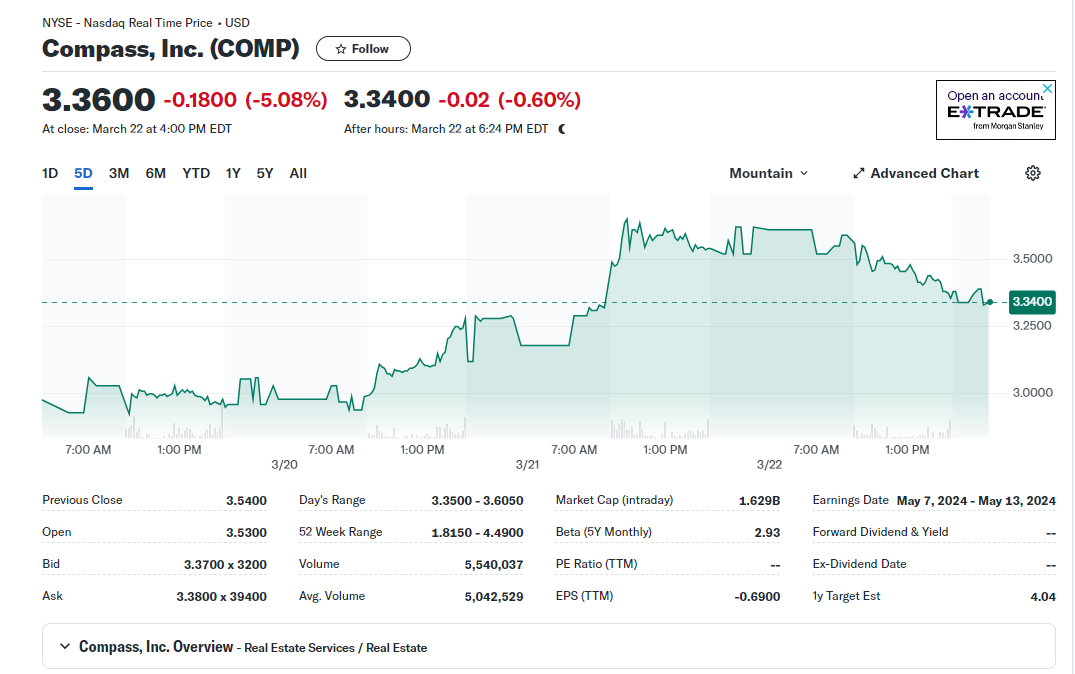
Task: Click the closing price 3.3600
Action: click(x=99, y=100)
